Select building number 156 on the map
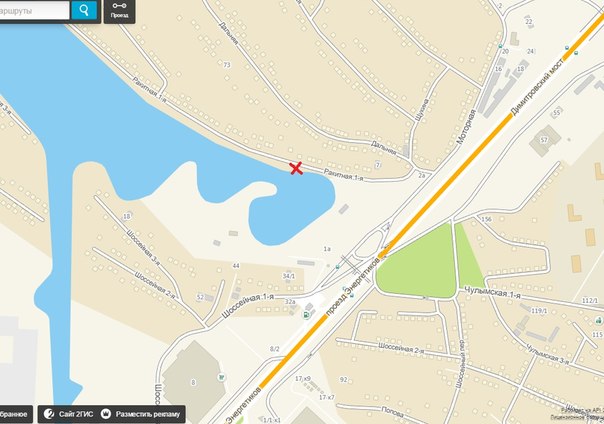 point(487,219)
